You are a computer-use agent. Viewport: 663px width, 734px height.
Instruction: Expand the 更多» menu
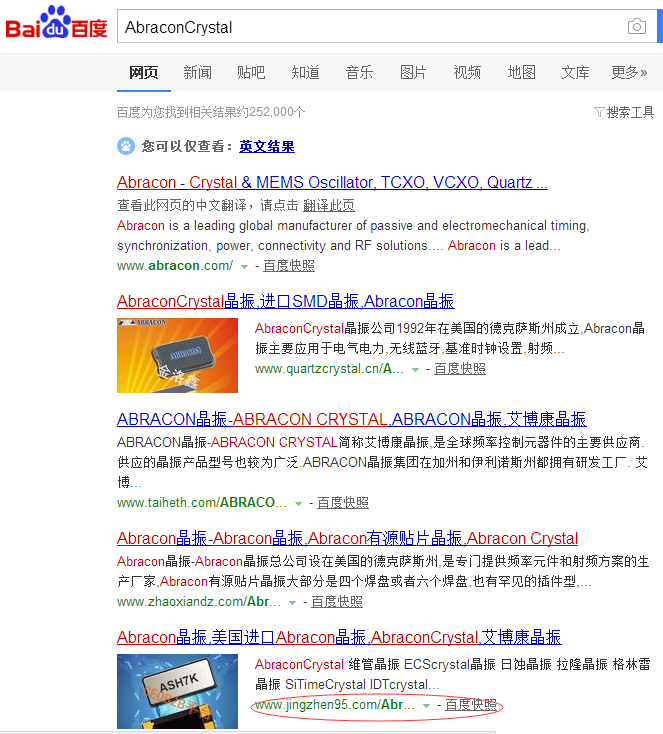tap(629, 73)
